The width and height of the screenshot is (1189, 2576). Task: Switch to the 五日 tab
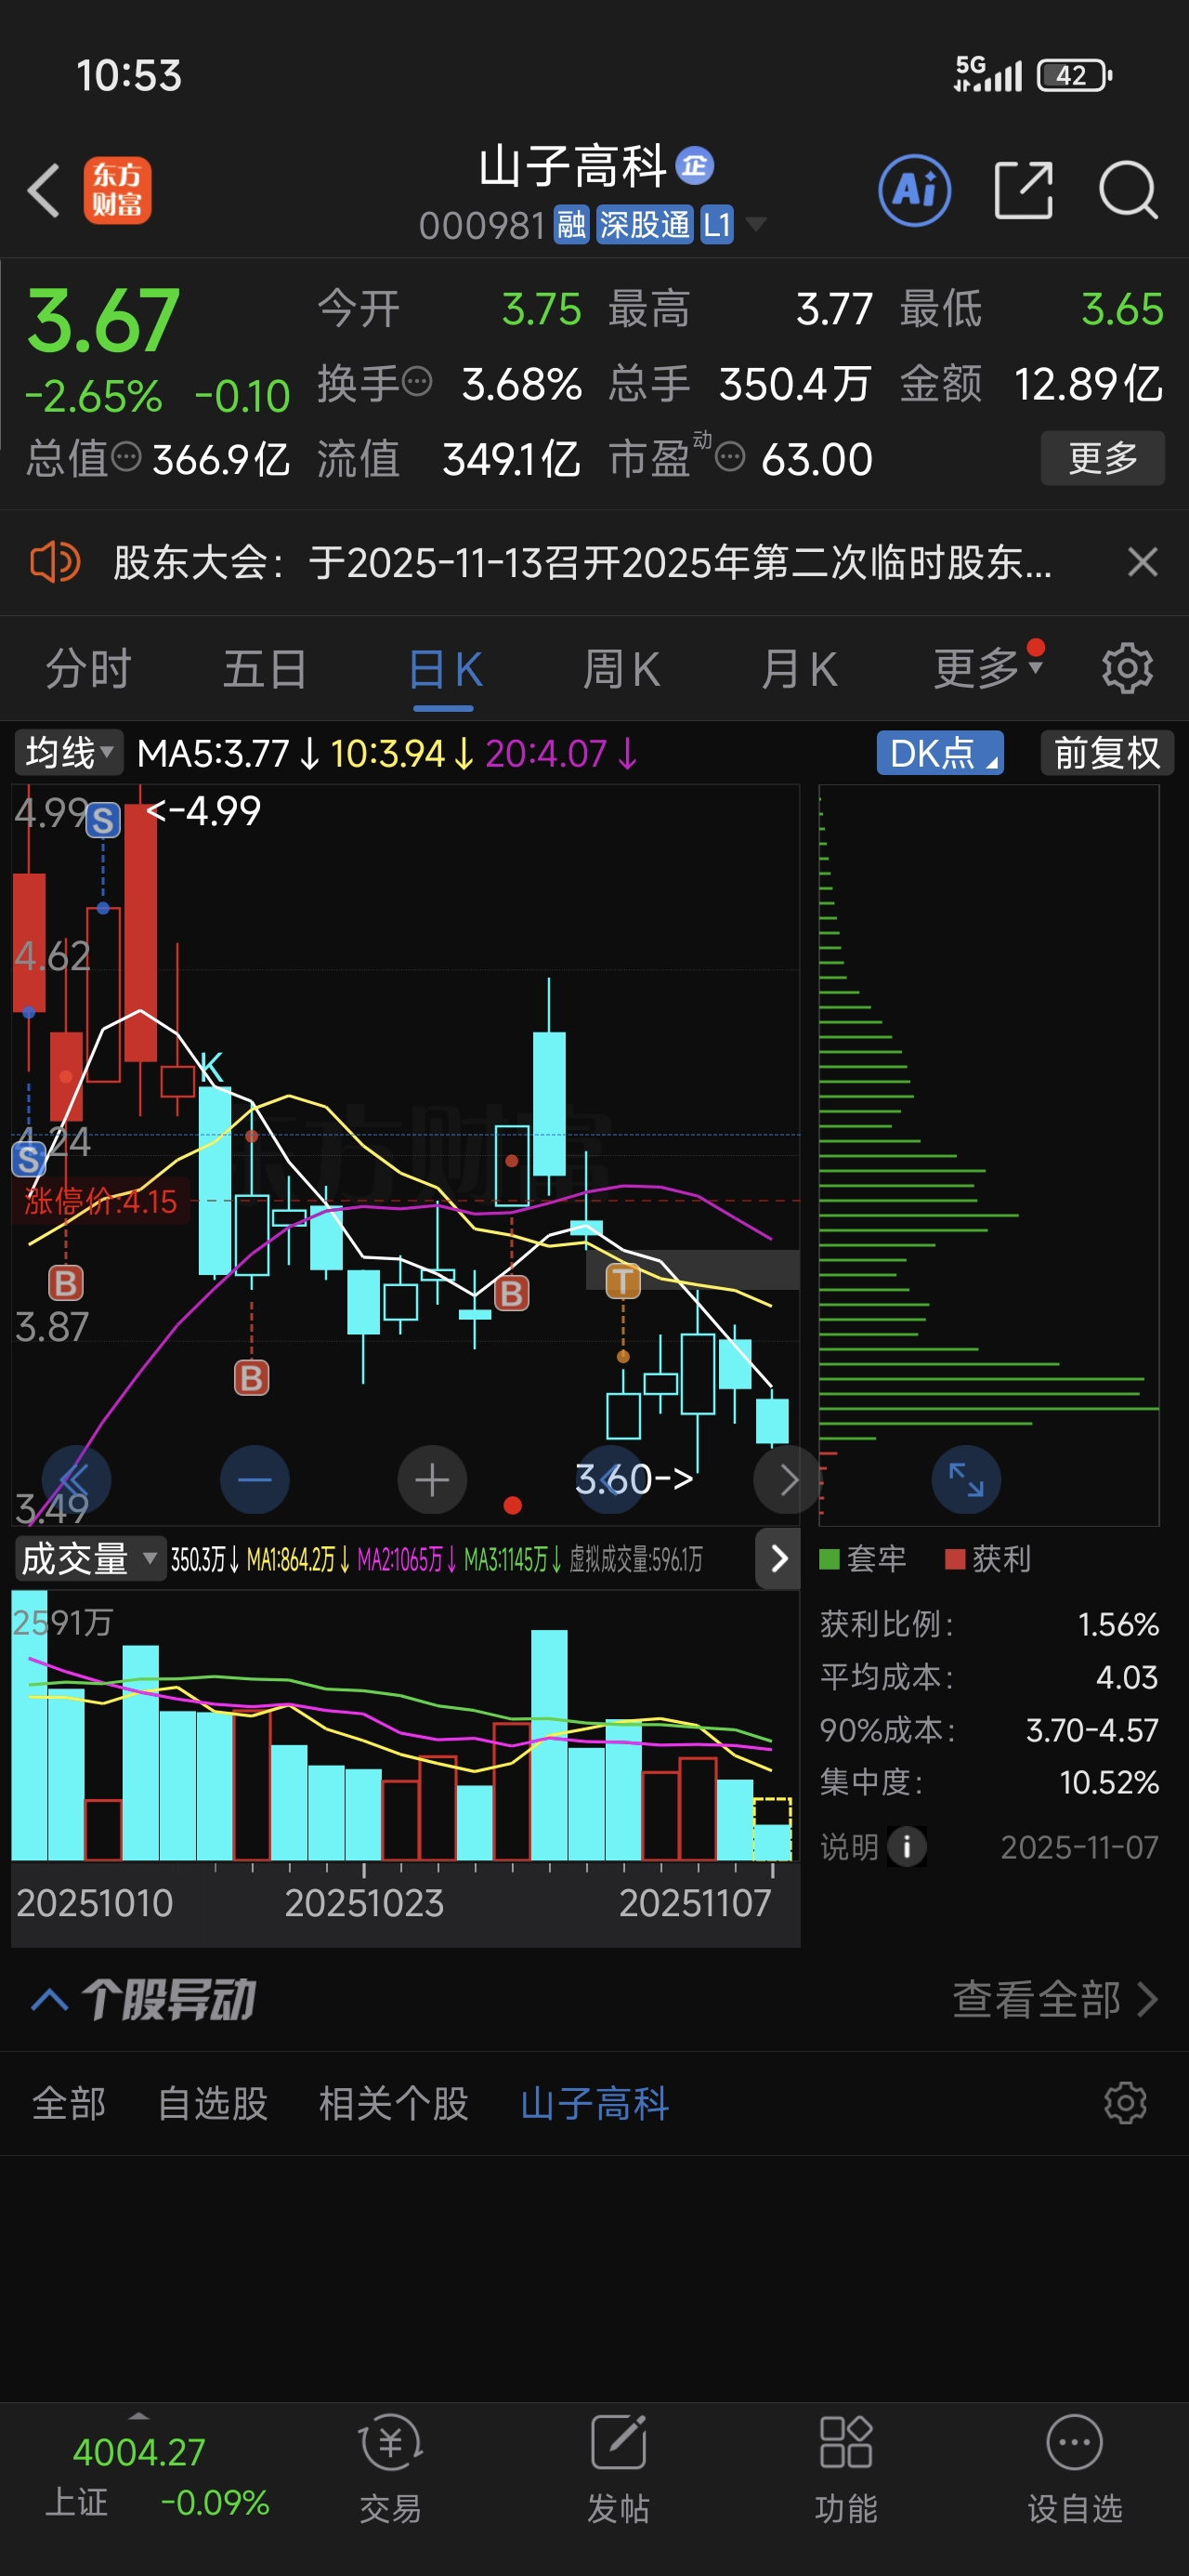265,669
